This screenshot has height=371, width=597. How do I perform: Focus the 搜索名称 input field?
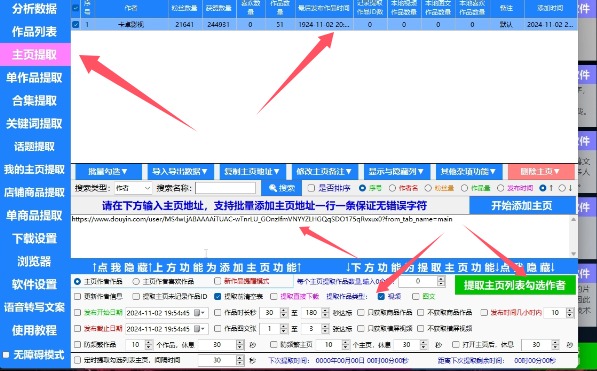[x=225, y=188]
